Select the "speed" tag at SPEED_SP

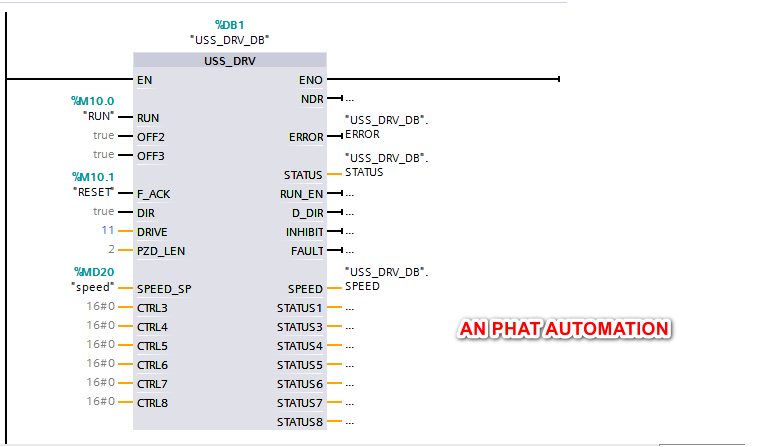click(x=93, y=287)
